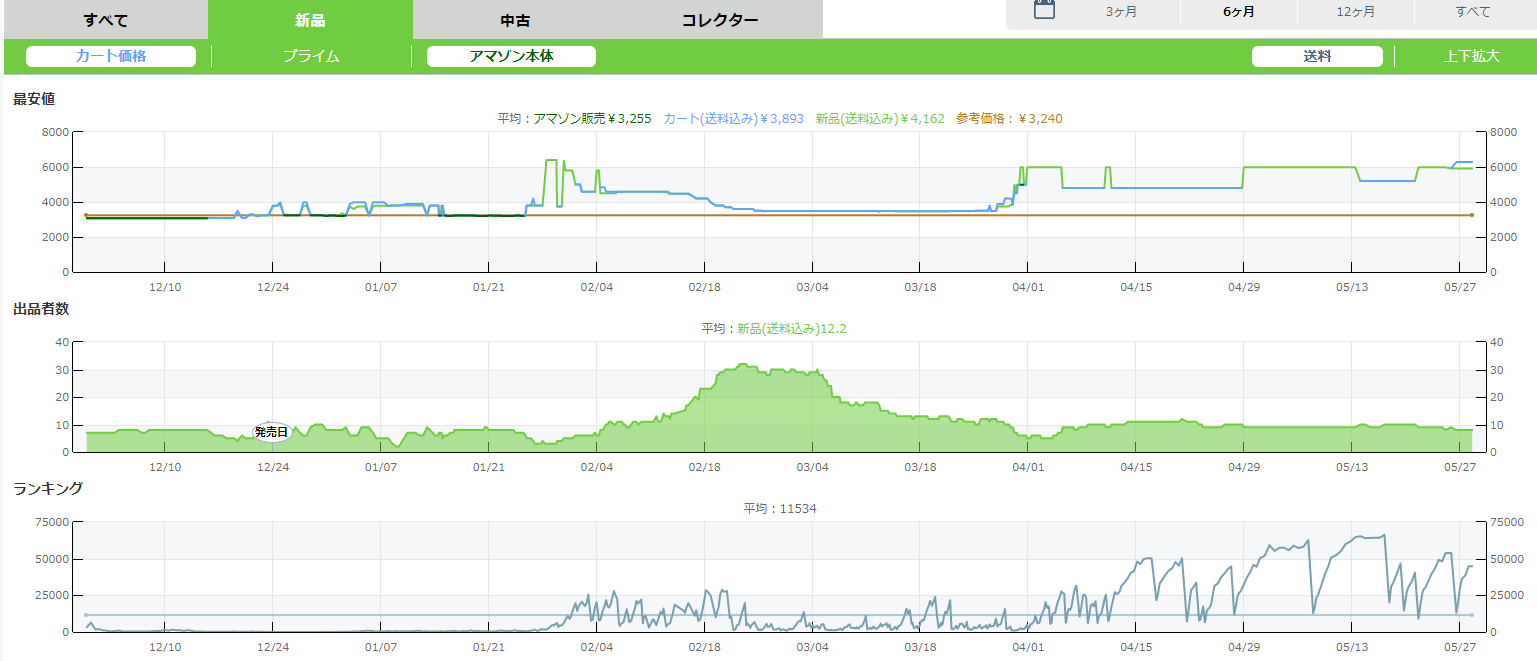Image resolution: width=1537 pixels, height=661 pixels.
Task: Select the 新品 tab
Action: click(x=310, y=20)
